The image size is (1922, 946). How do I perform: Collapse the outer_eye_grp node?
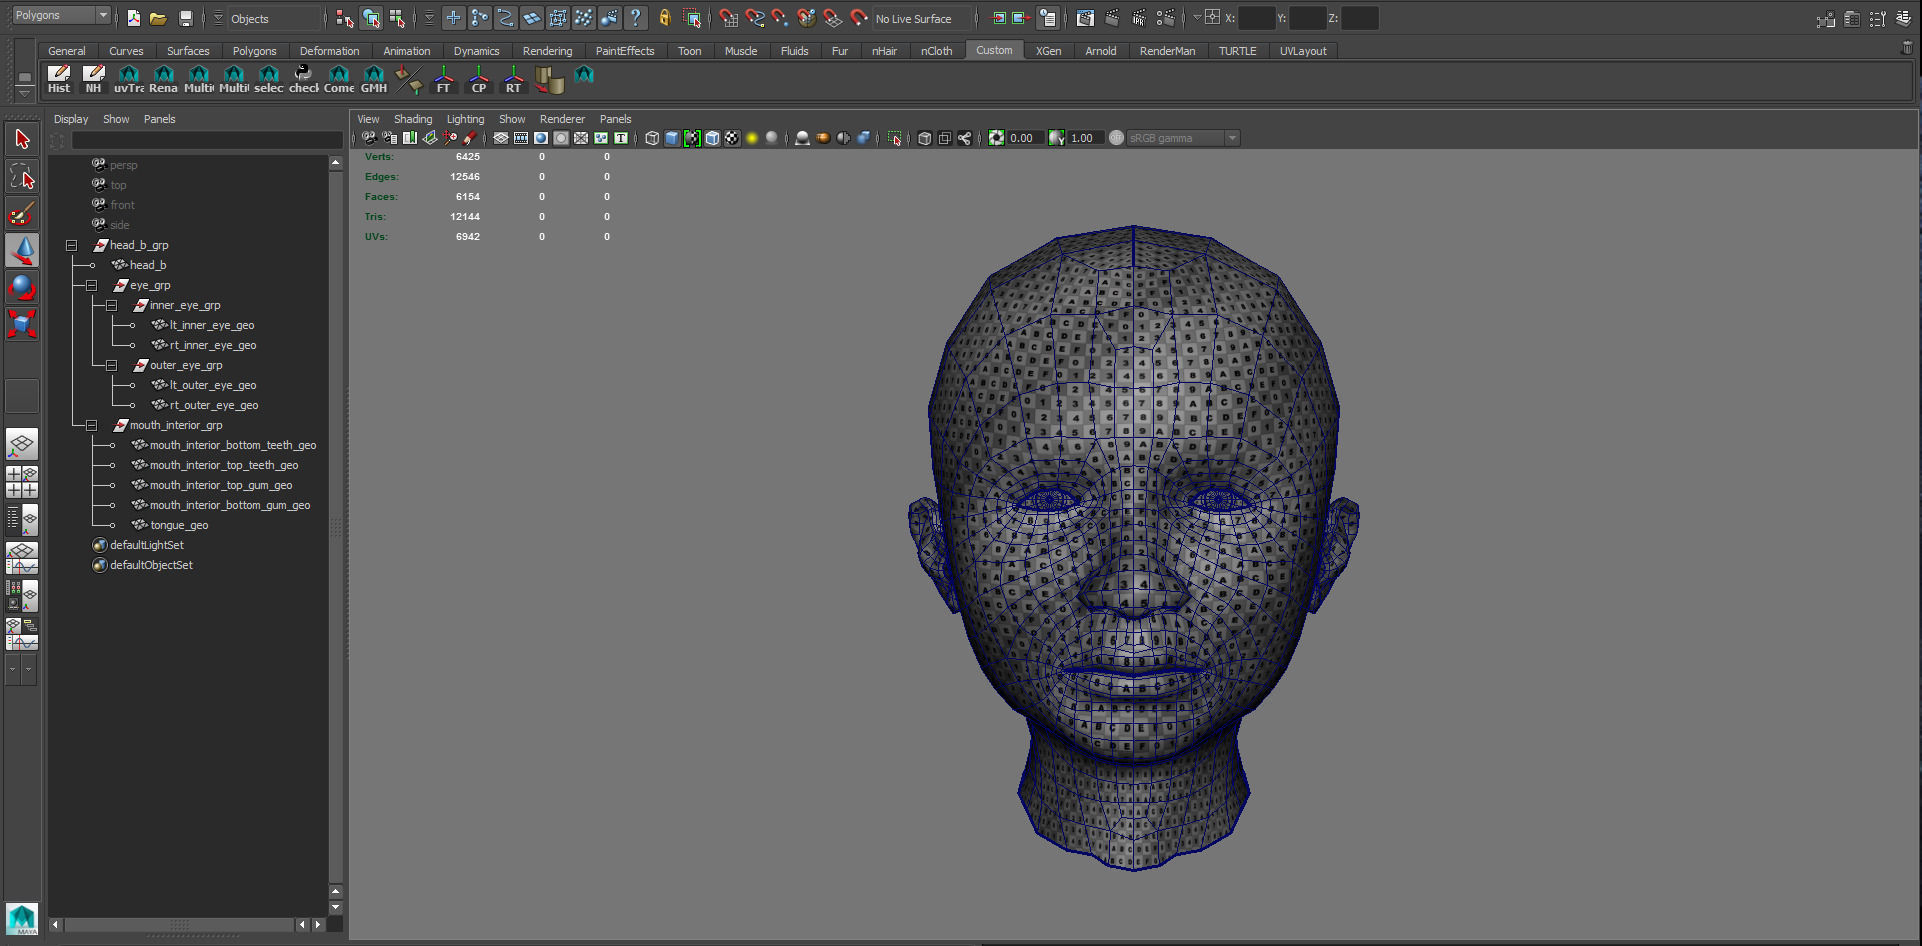click(111, 365)
